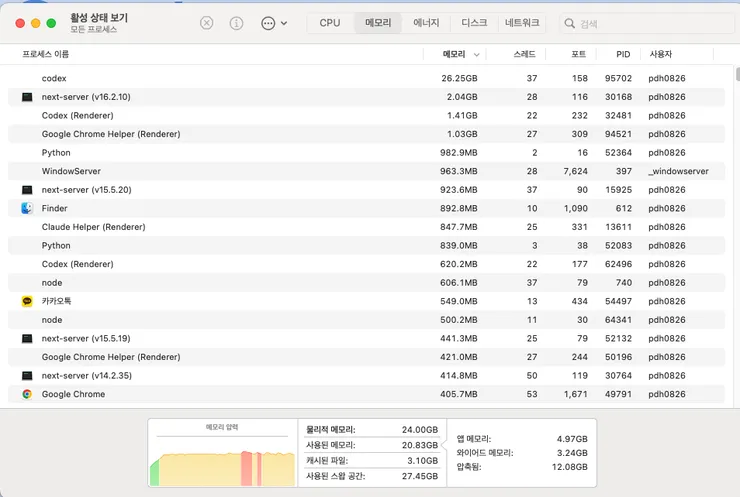Click 사용된 스왑 공간 27.45GB entry
The height and width of the screenshot is (497, 740).
(372, 476)
